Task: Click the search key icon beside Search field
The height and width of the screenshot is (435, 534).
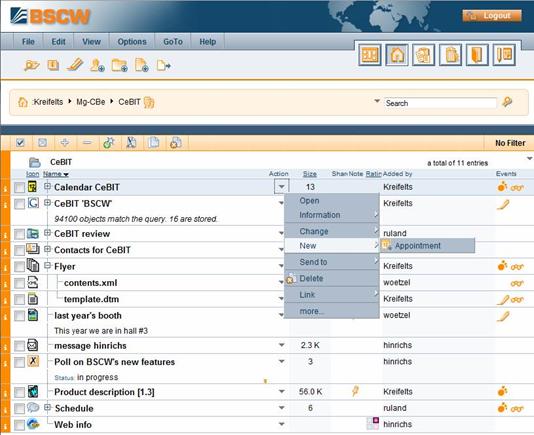Action: [507, 102]
